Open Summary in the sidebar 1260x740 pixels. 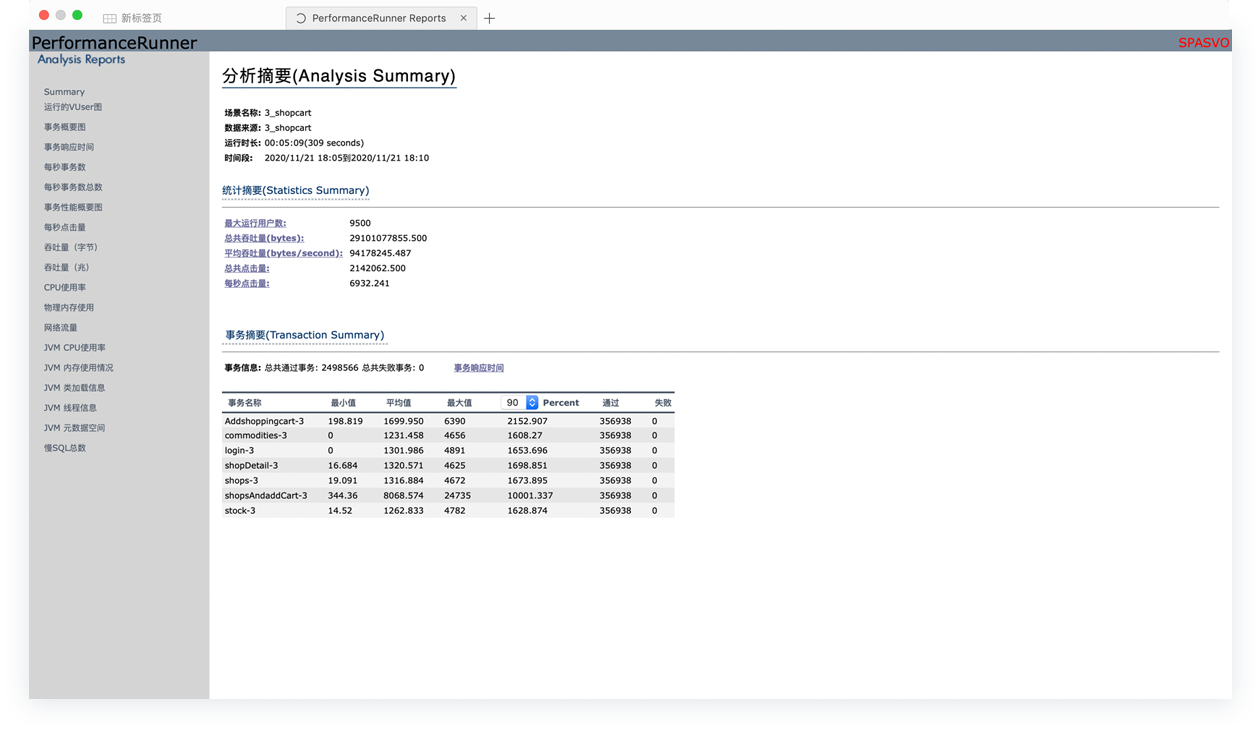[64, 92]
